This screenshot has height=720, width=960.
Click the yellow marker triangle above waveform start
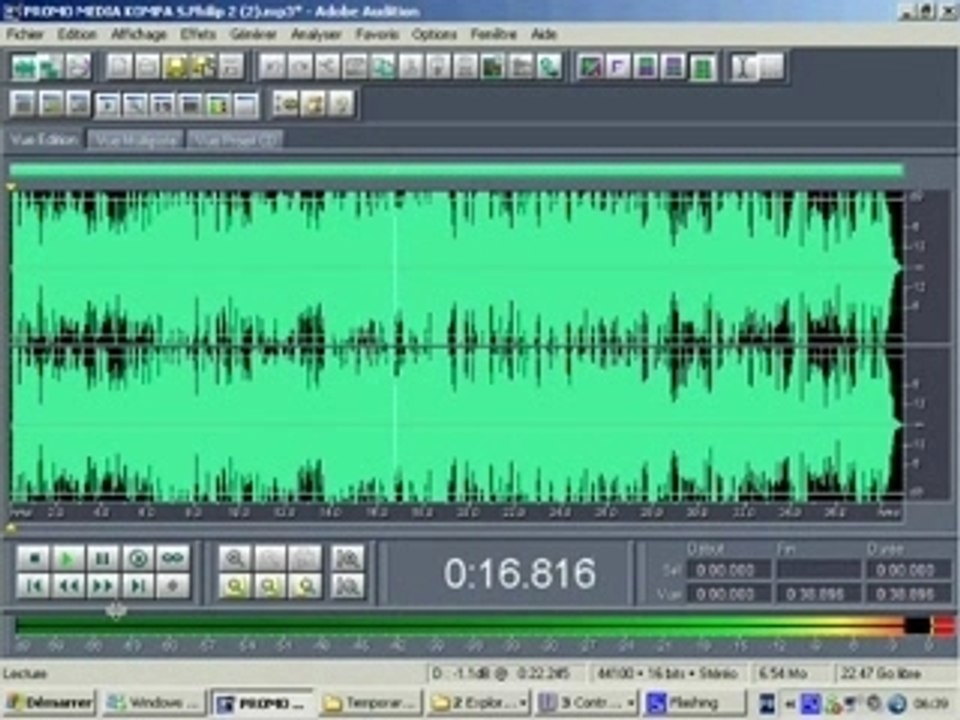pos(10,186)
